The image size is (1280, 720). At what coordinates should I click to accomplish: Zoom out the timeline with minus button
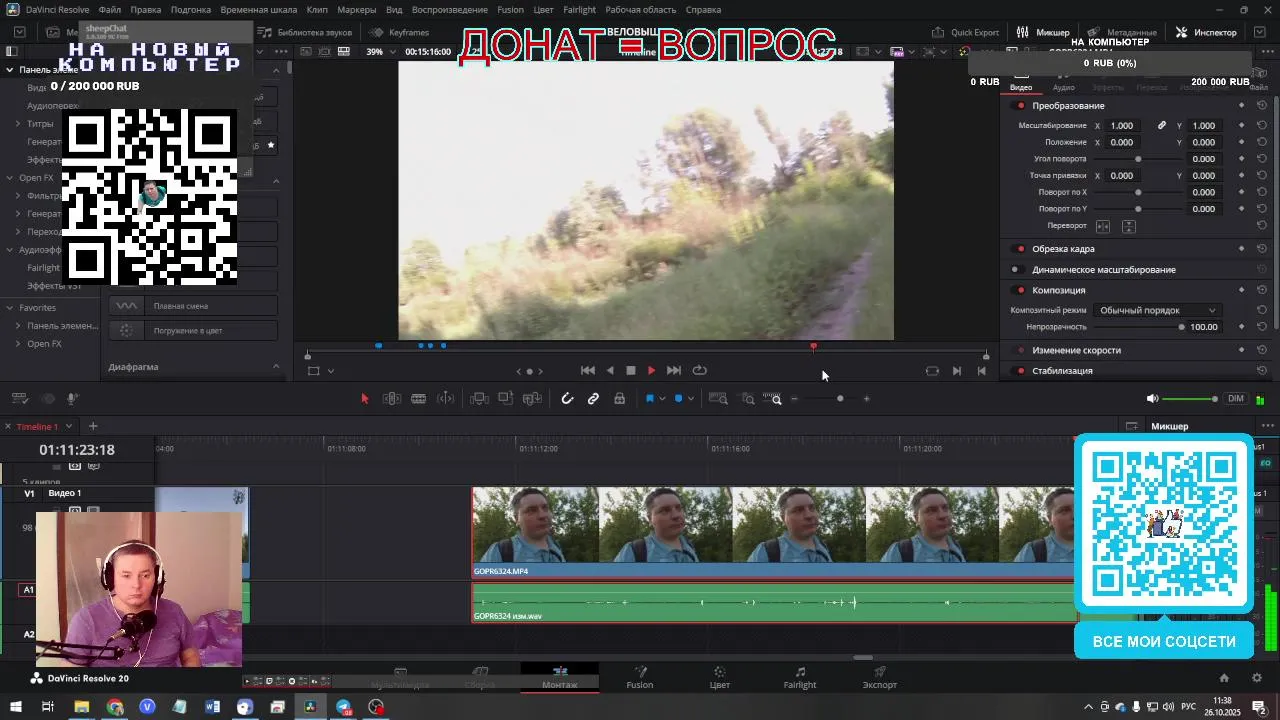795,399
